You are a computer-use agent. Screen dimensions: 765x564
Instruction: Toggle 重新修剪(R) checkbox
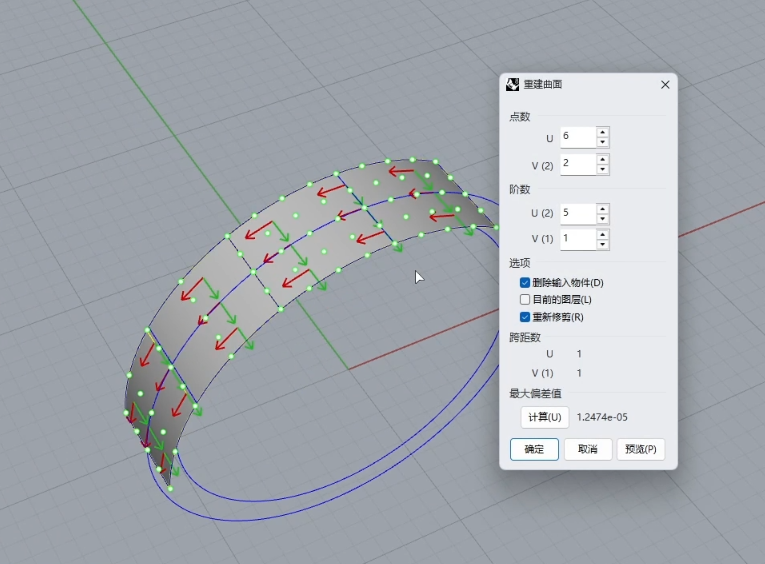[x=525, y=317]
